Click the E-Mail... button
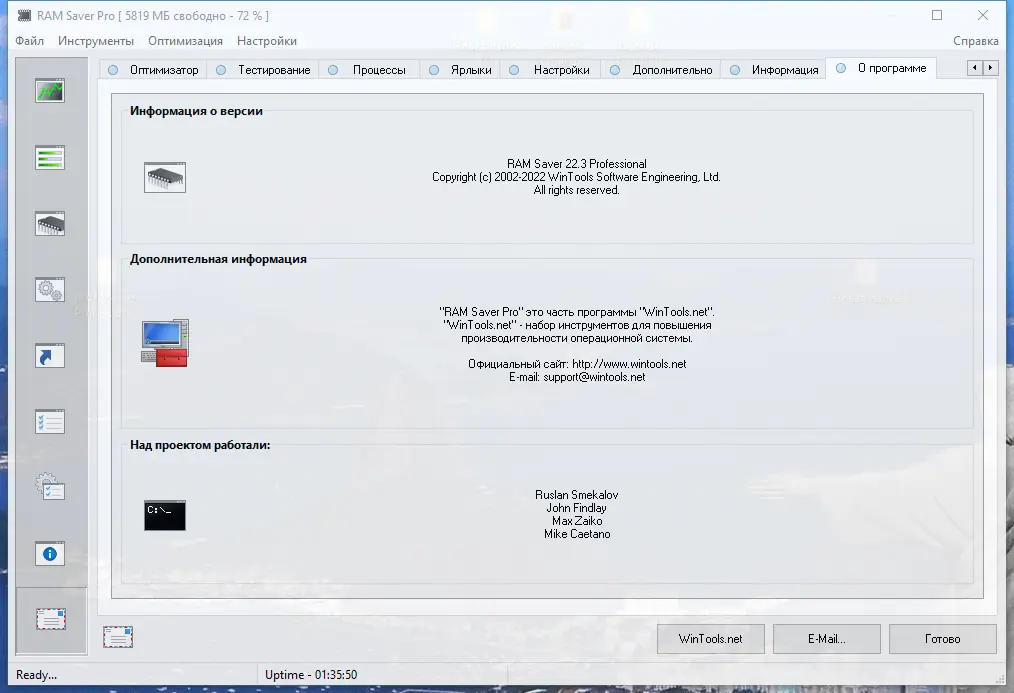Screen dimensions: 1014x693 [826, 639]
